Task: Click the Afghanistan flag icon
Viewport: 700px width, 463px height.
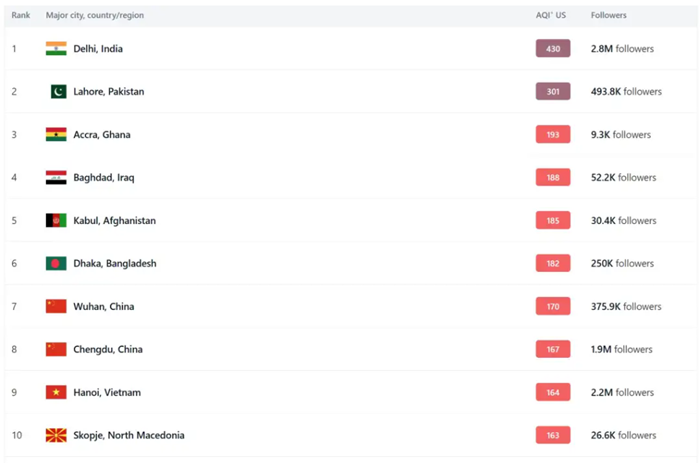Action: tap(56, 221)
